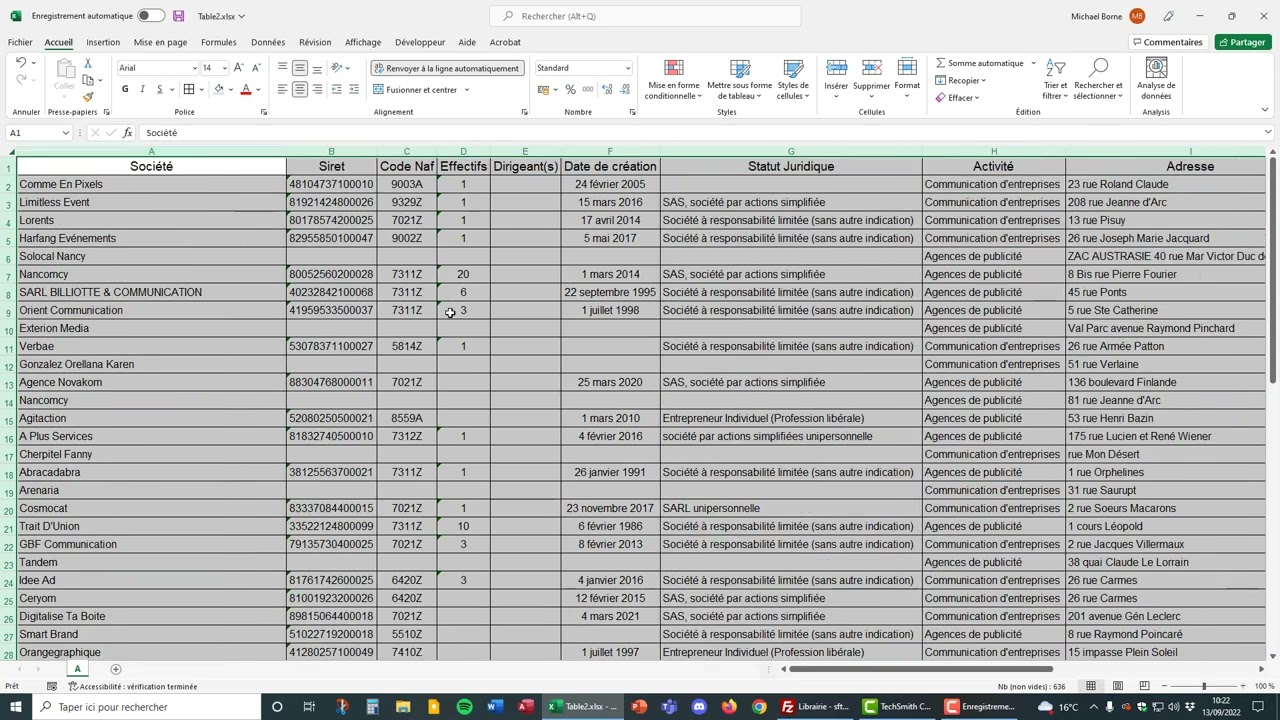Open font name Arial dropdown
This screenshot has width=1280, height=720.
194,68
